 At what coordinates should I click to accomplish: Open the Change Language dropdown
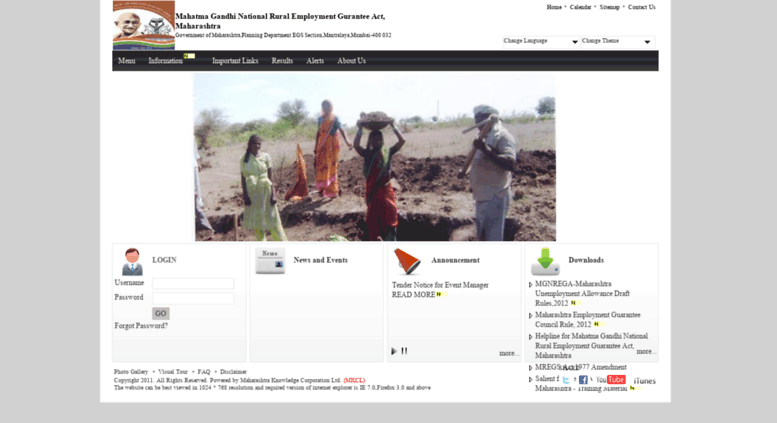[540, 41]
